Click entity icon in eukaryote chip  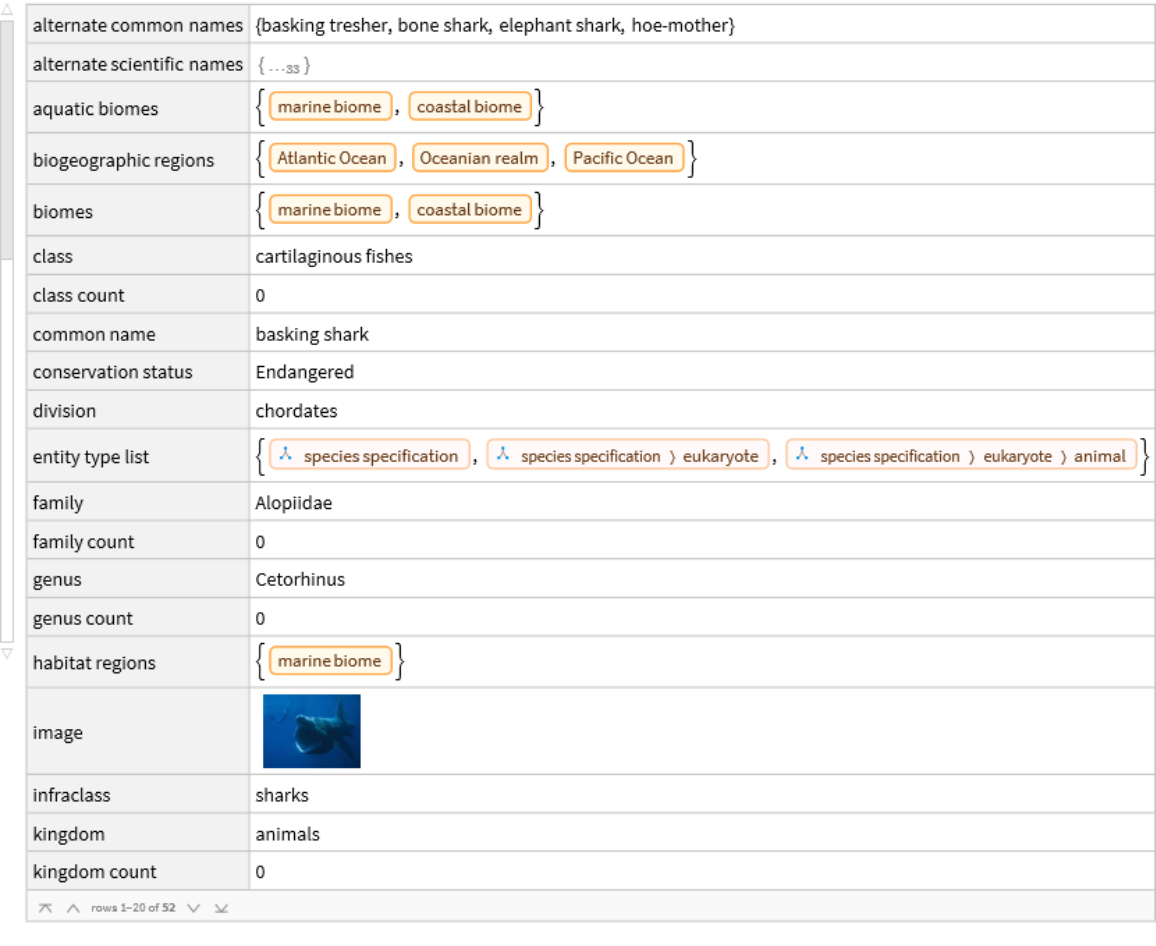click(503, 456)
